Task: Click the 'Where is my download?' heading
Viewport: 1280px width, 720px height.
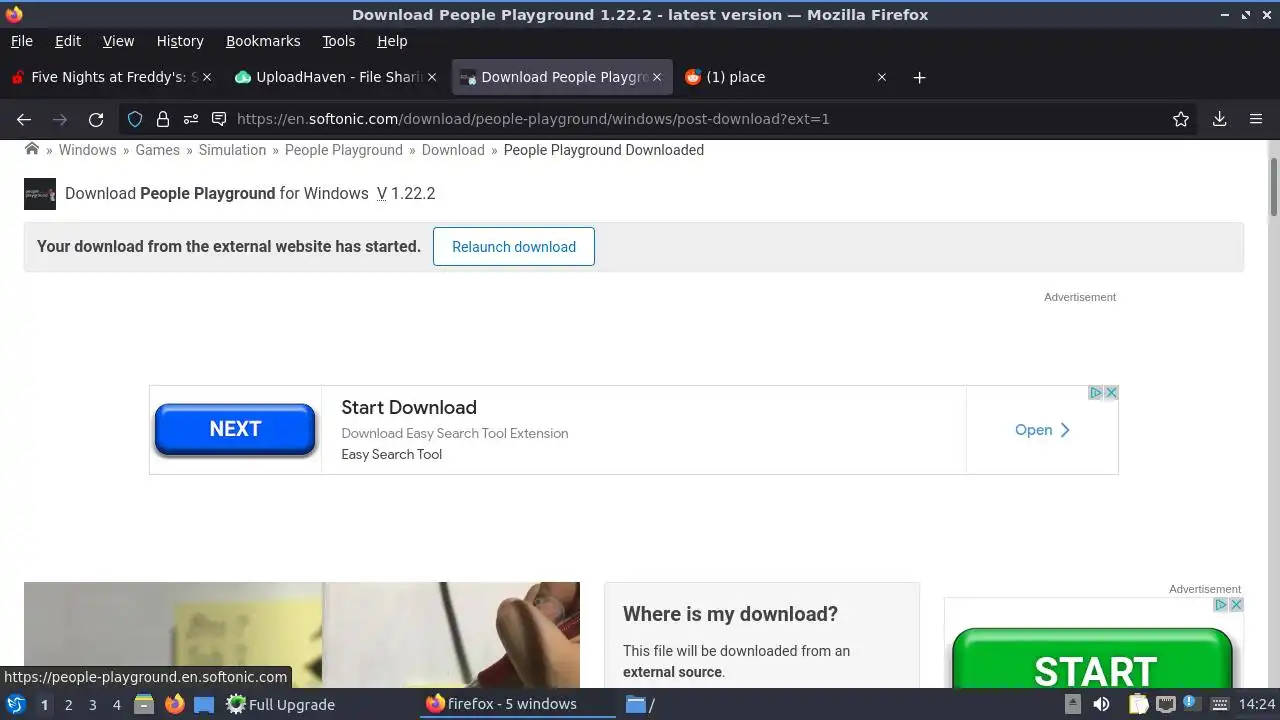Action: coord(730,614)
